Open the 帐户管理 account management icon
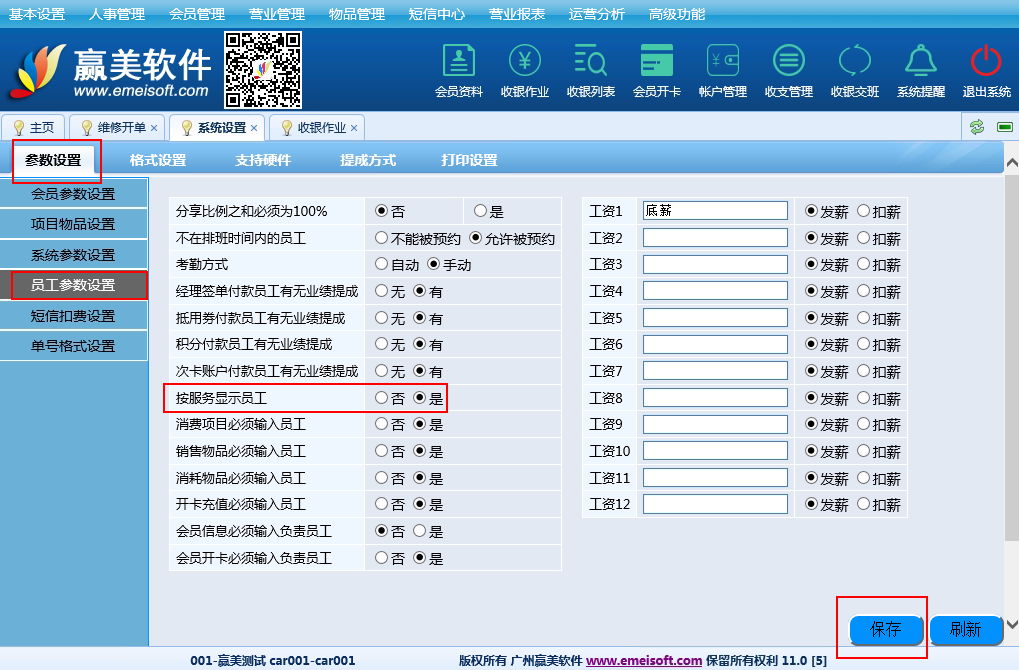The height and width of the screenshot is (670, 1019). [723, 62]
